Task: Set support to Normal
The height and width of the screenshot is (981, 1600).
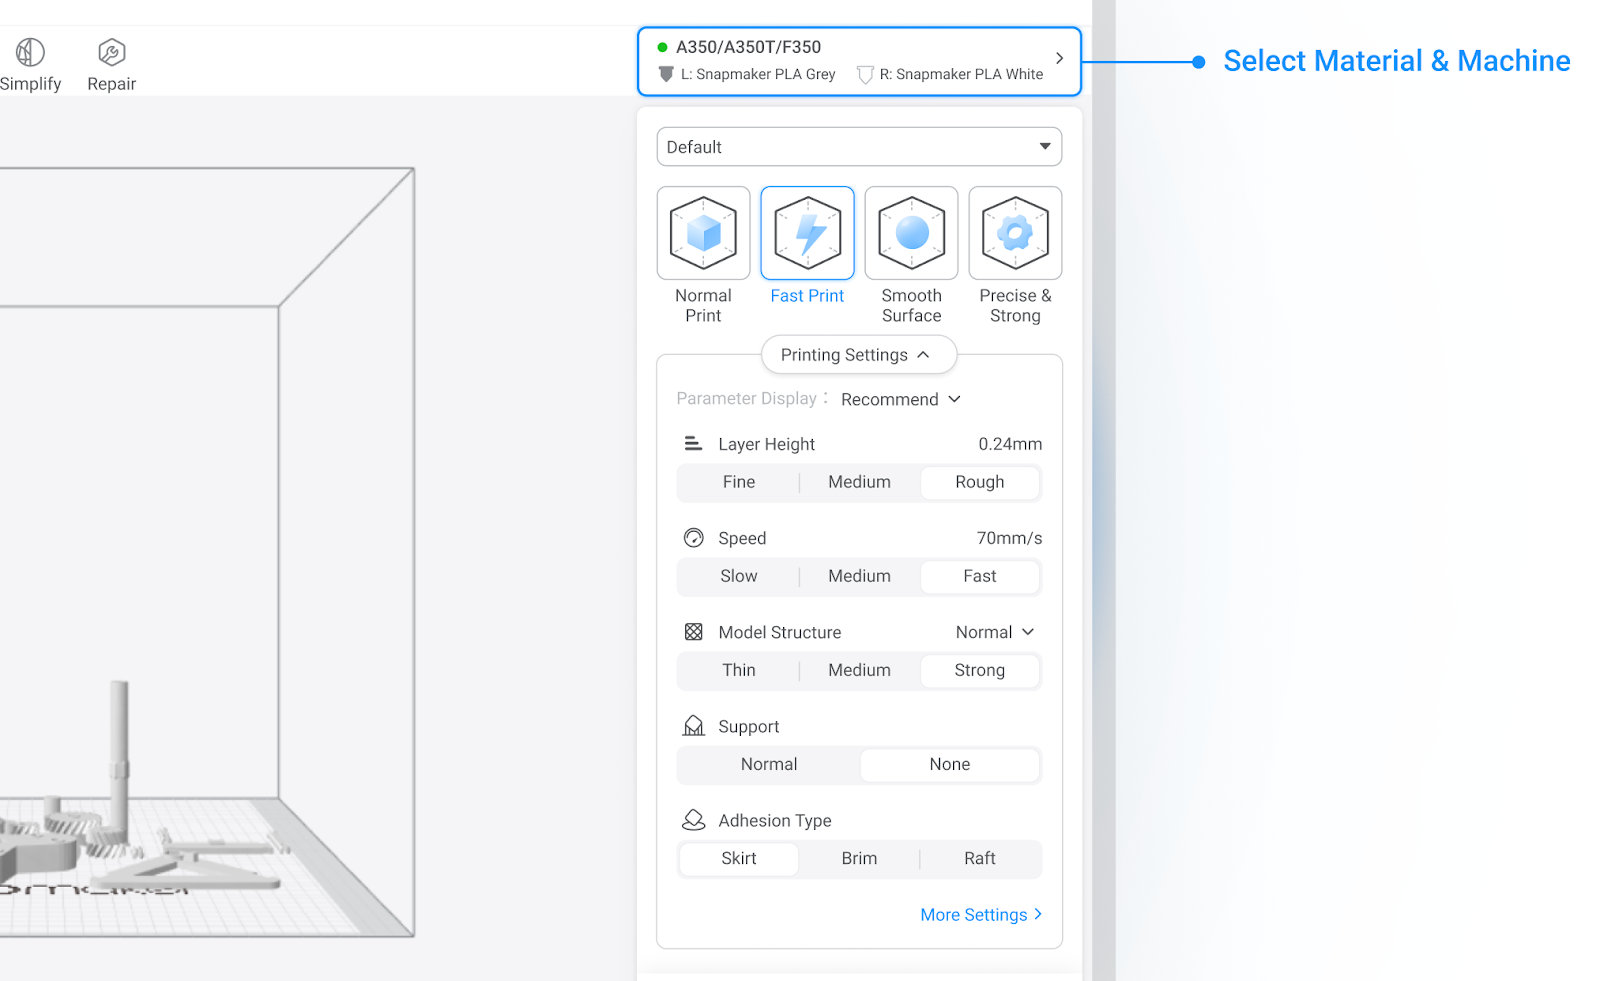Action: pyautogui.click(x=769, y=764)
